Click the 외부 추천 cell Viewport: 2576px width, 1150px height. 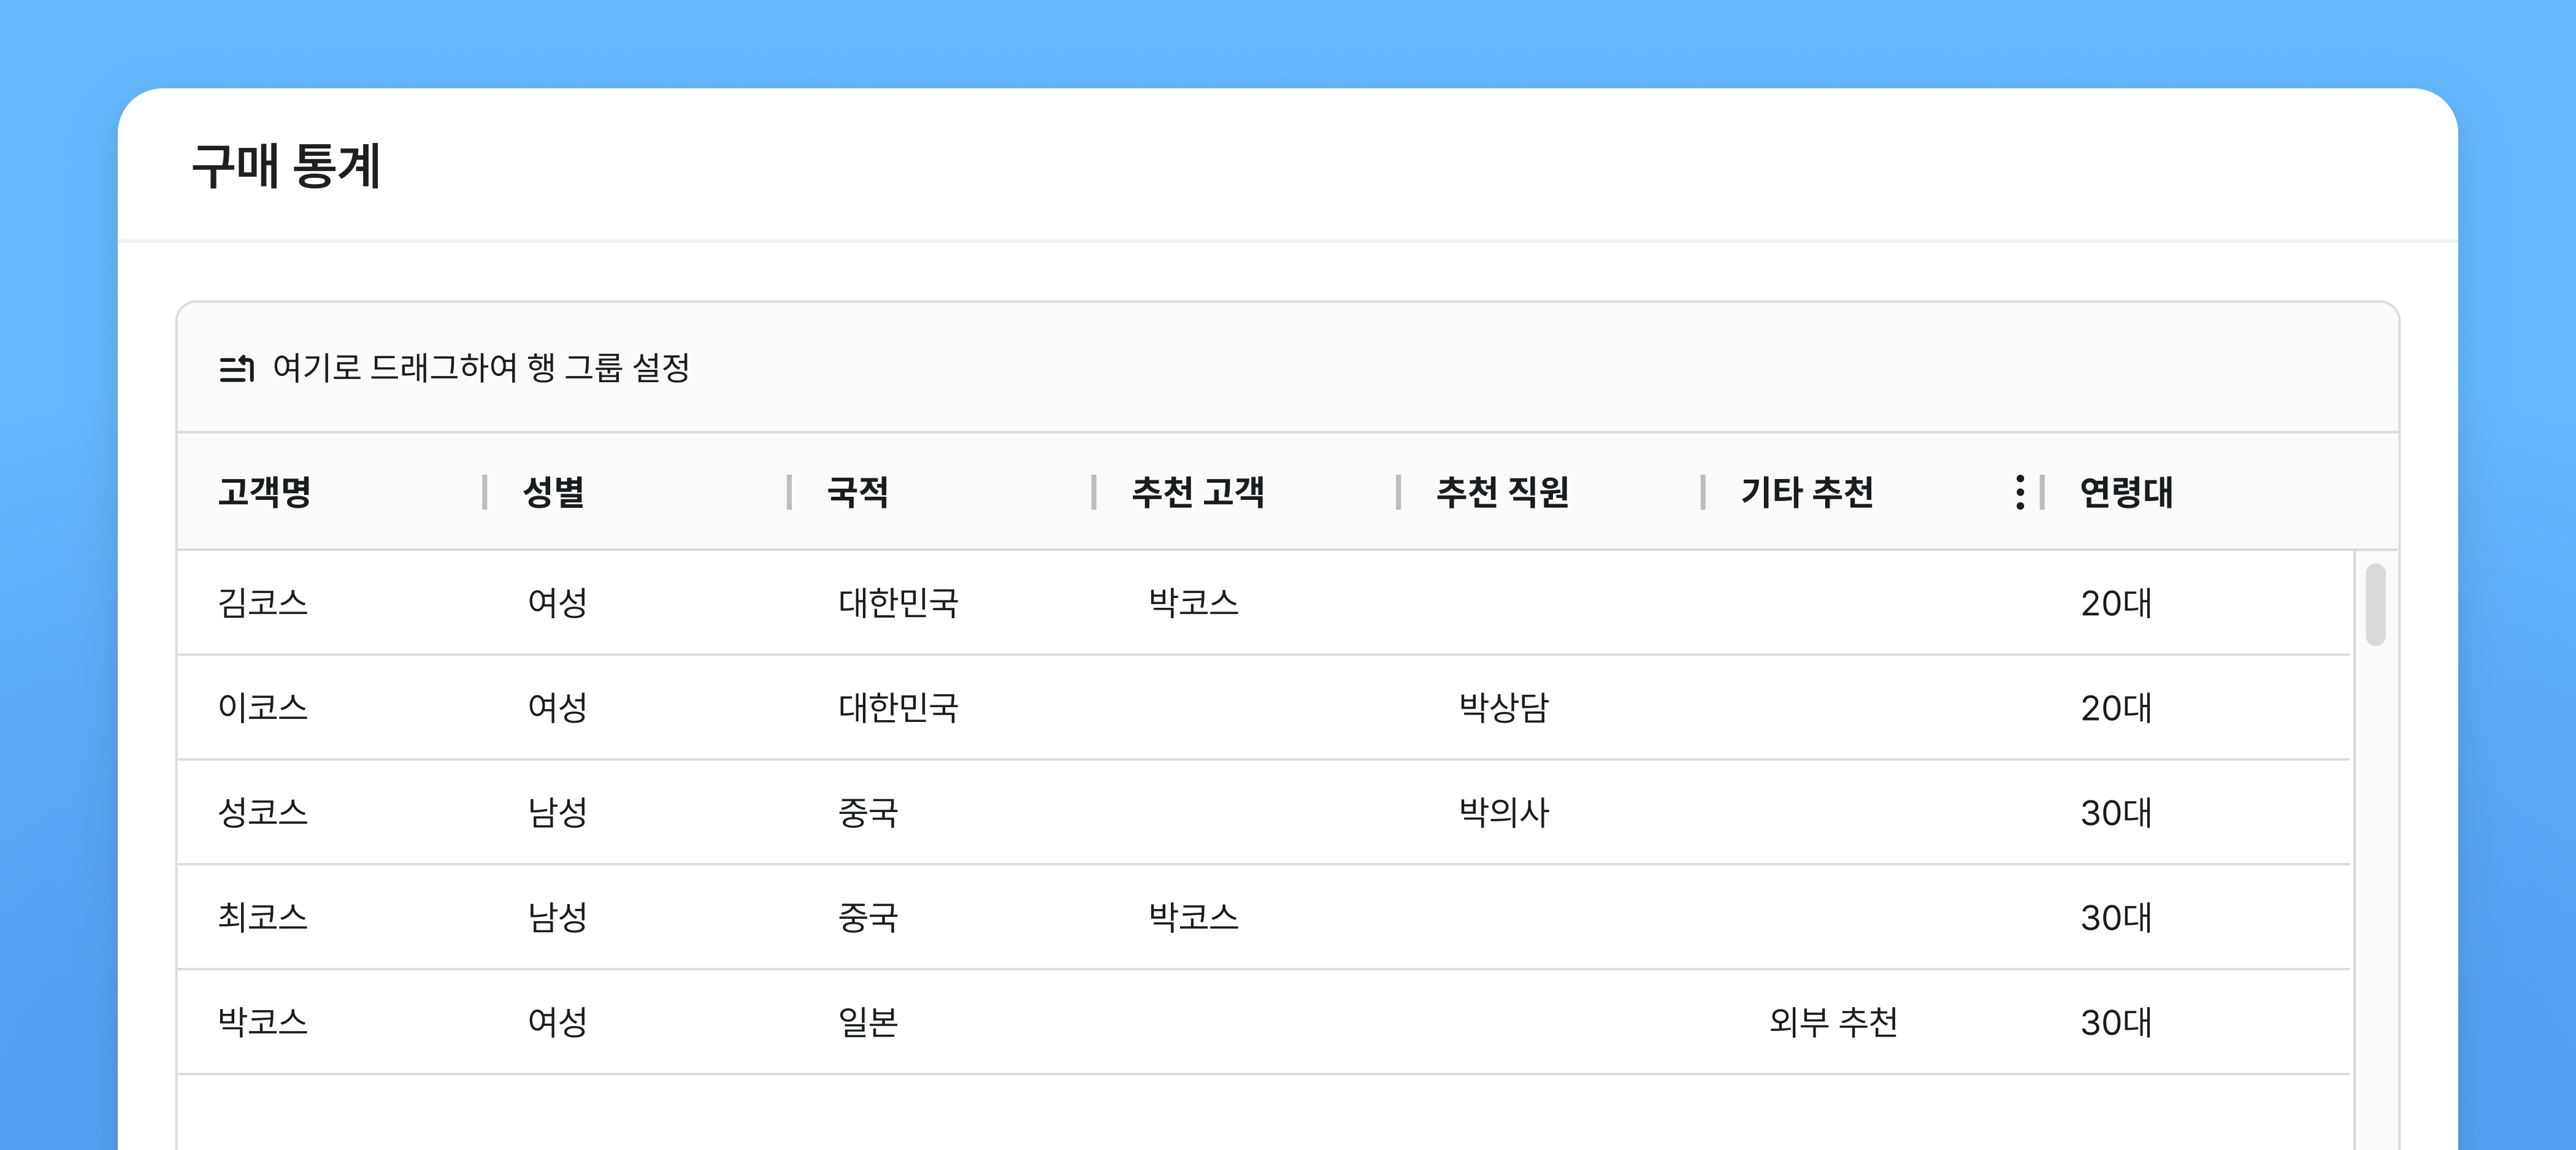(x=1832, y=1022)
